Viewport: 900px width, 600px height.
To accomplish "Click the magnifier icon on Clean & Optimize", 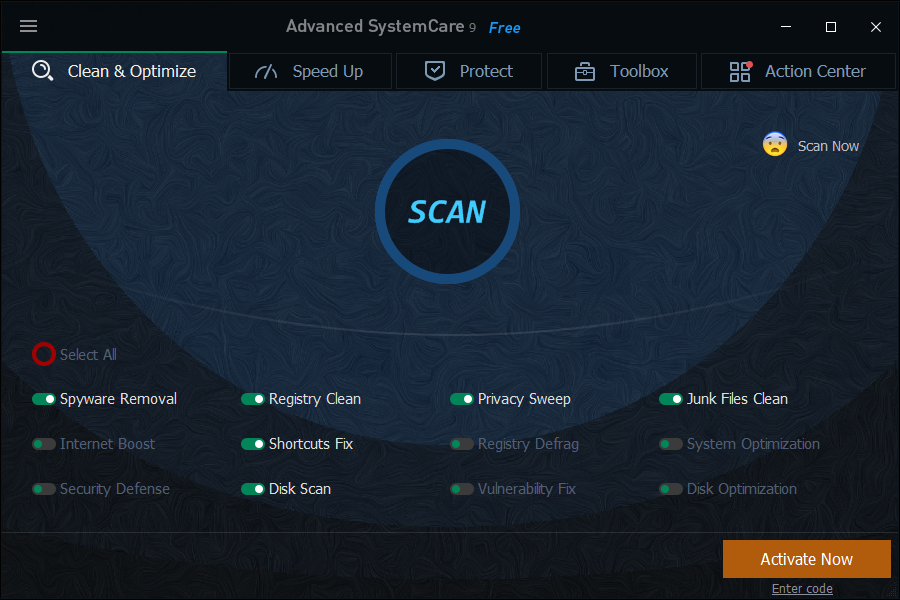I will [42, 71].
